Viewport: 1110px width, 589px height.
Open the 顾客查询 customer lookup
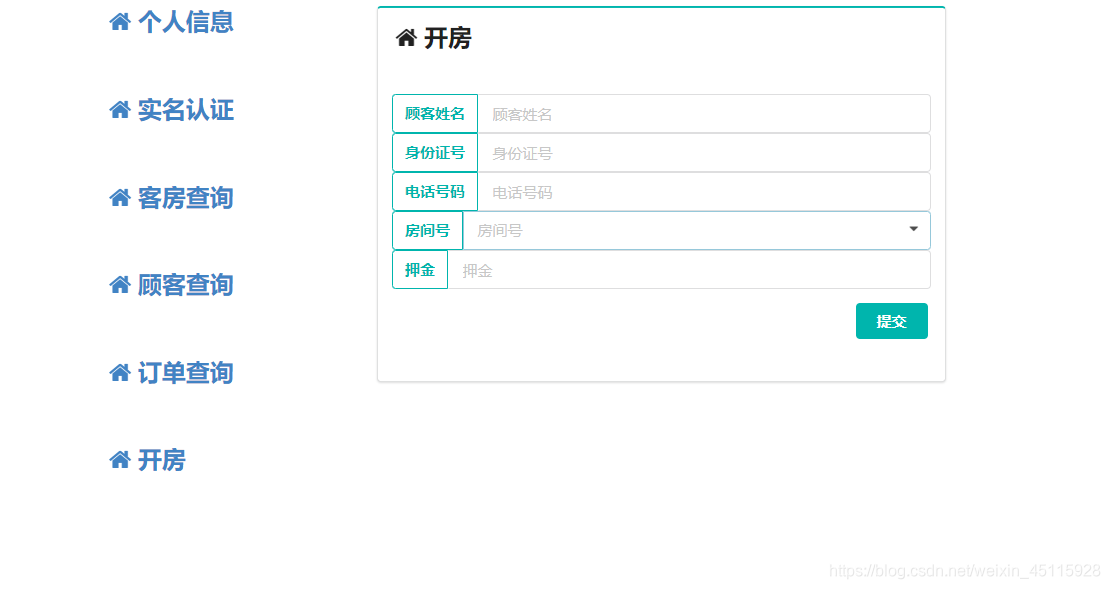coord(185,285)
